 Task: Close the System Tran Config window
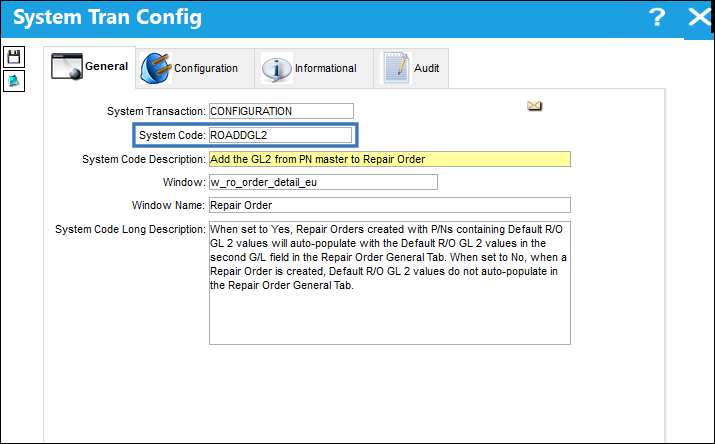[x=699, y=17]
